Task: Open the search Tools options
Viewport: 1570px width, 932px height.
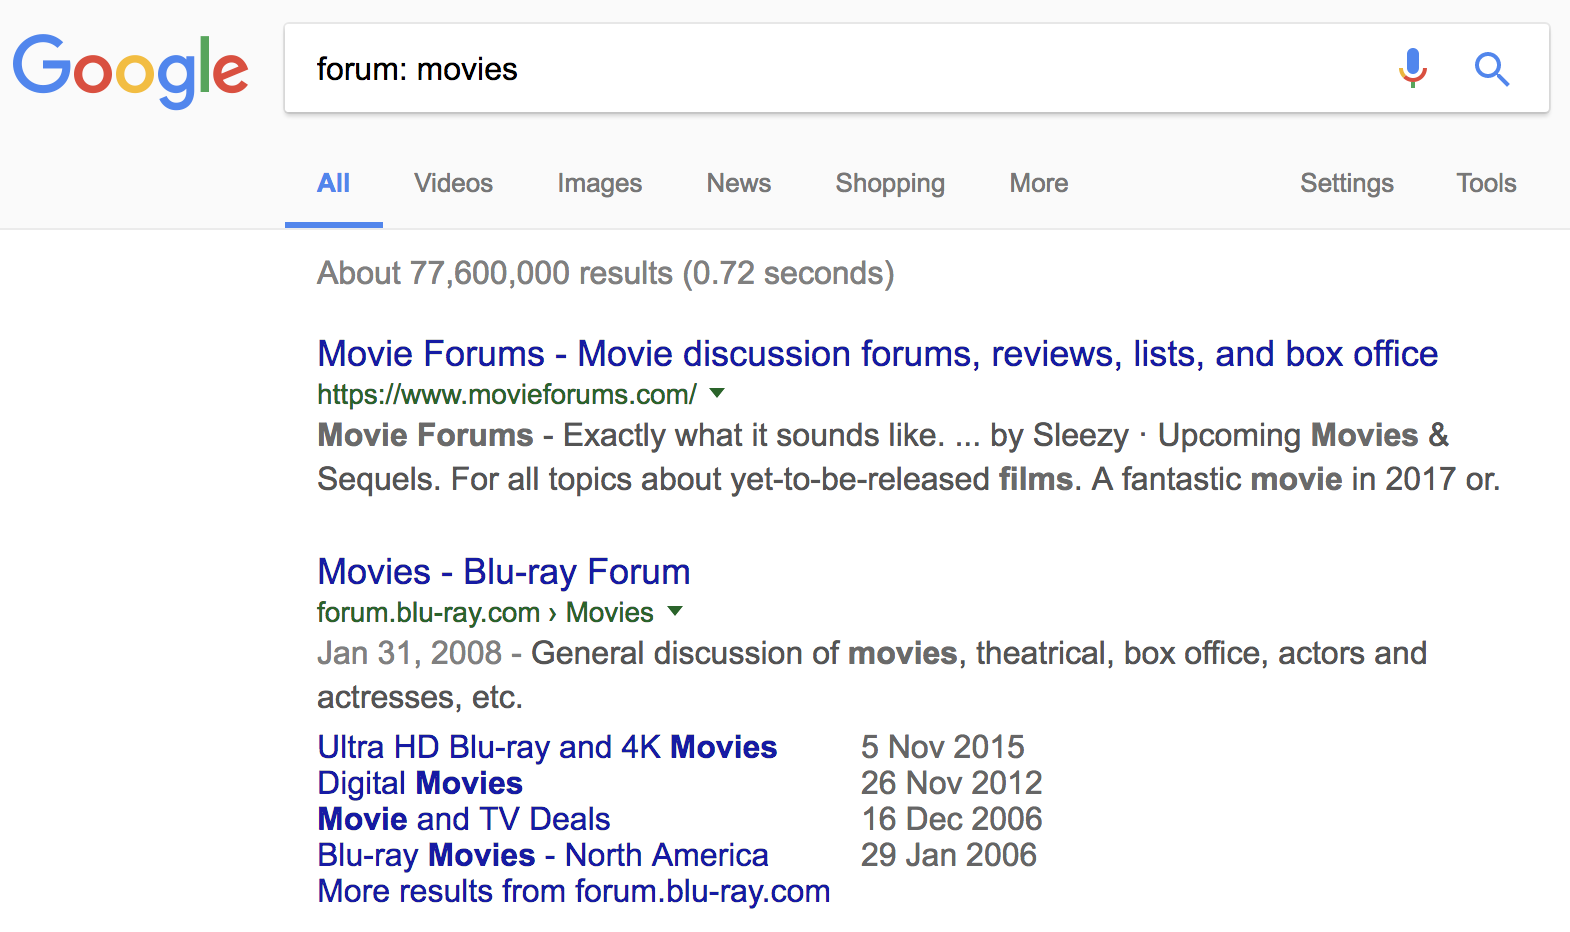Action: (x=1486, y=183)
